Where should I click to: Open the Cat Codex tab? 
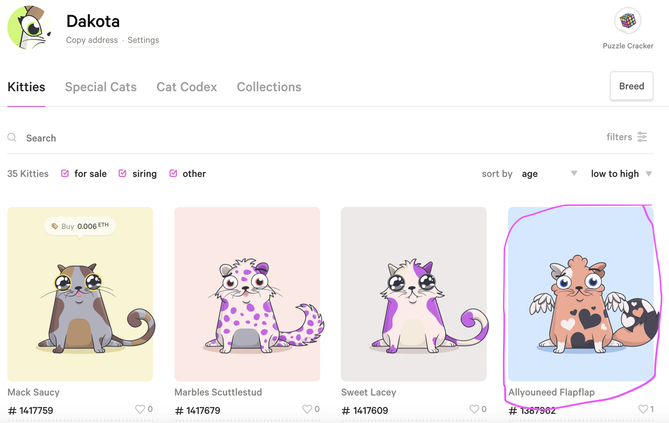pos(186,87)
